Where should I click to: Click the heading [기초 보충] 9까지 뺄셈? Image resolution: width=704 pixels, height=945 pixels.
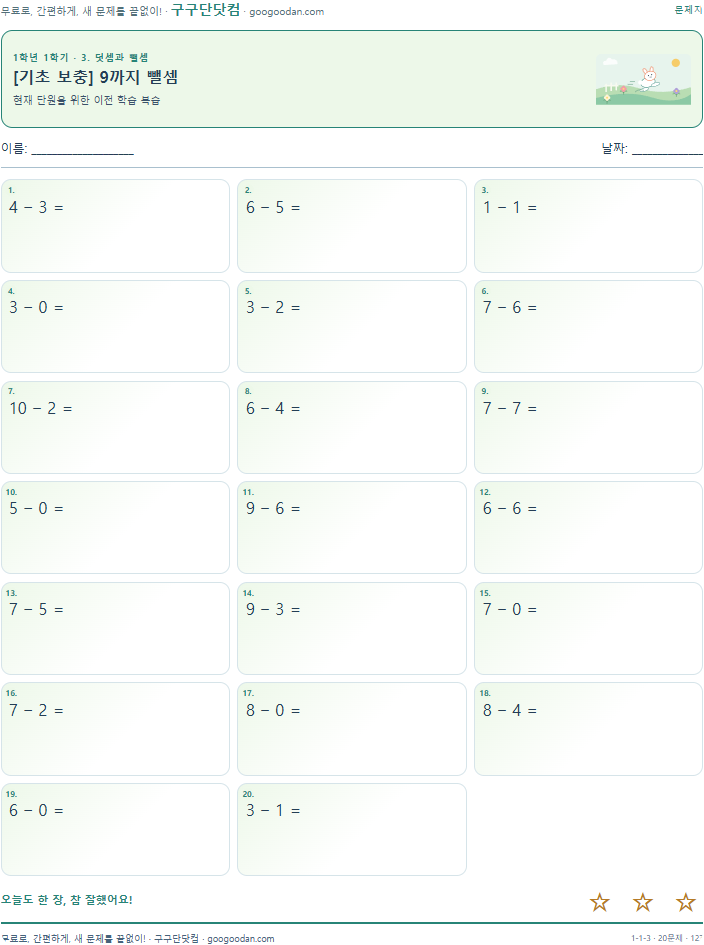[95, 77]
